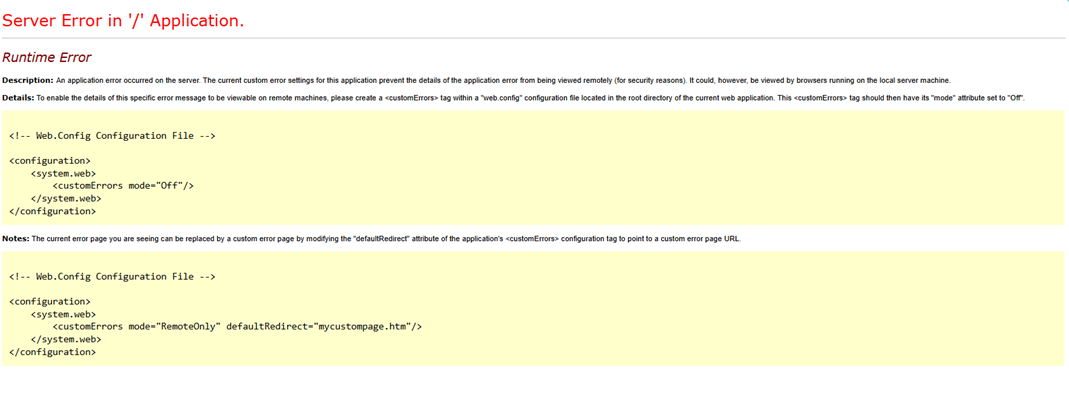The width and height of the screenshot is (1069, 413).
Task: Click the Web.Config comment in first code block
Action: [x=112, y=136]
